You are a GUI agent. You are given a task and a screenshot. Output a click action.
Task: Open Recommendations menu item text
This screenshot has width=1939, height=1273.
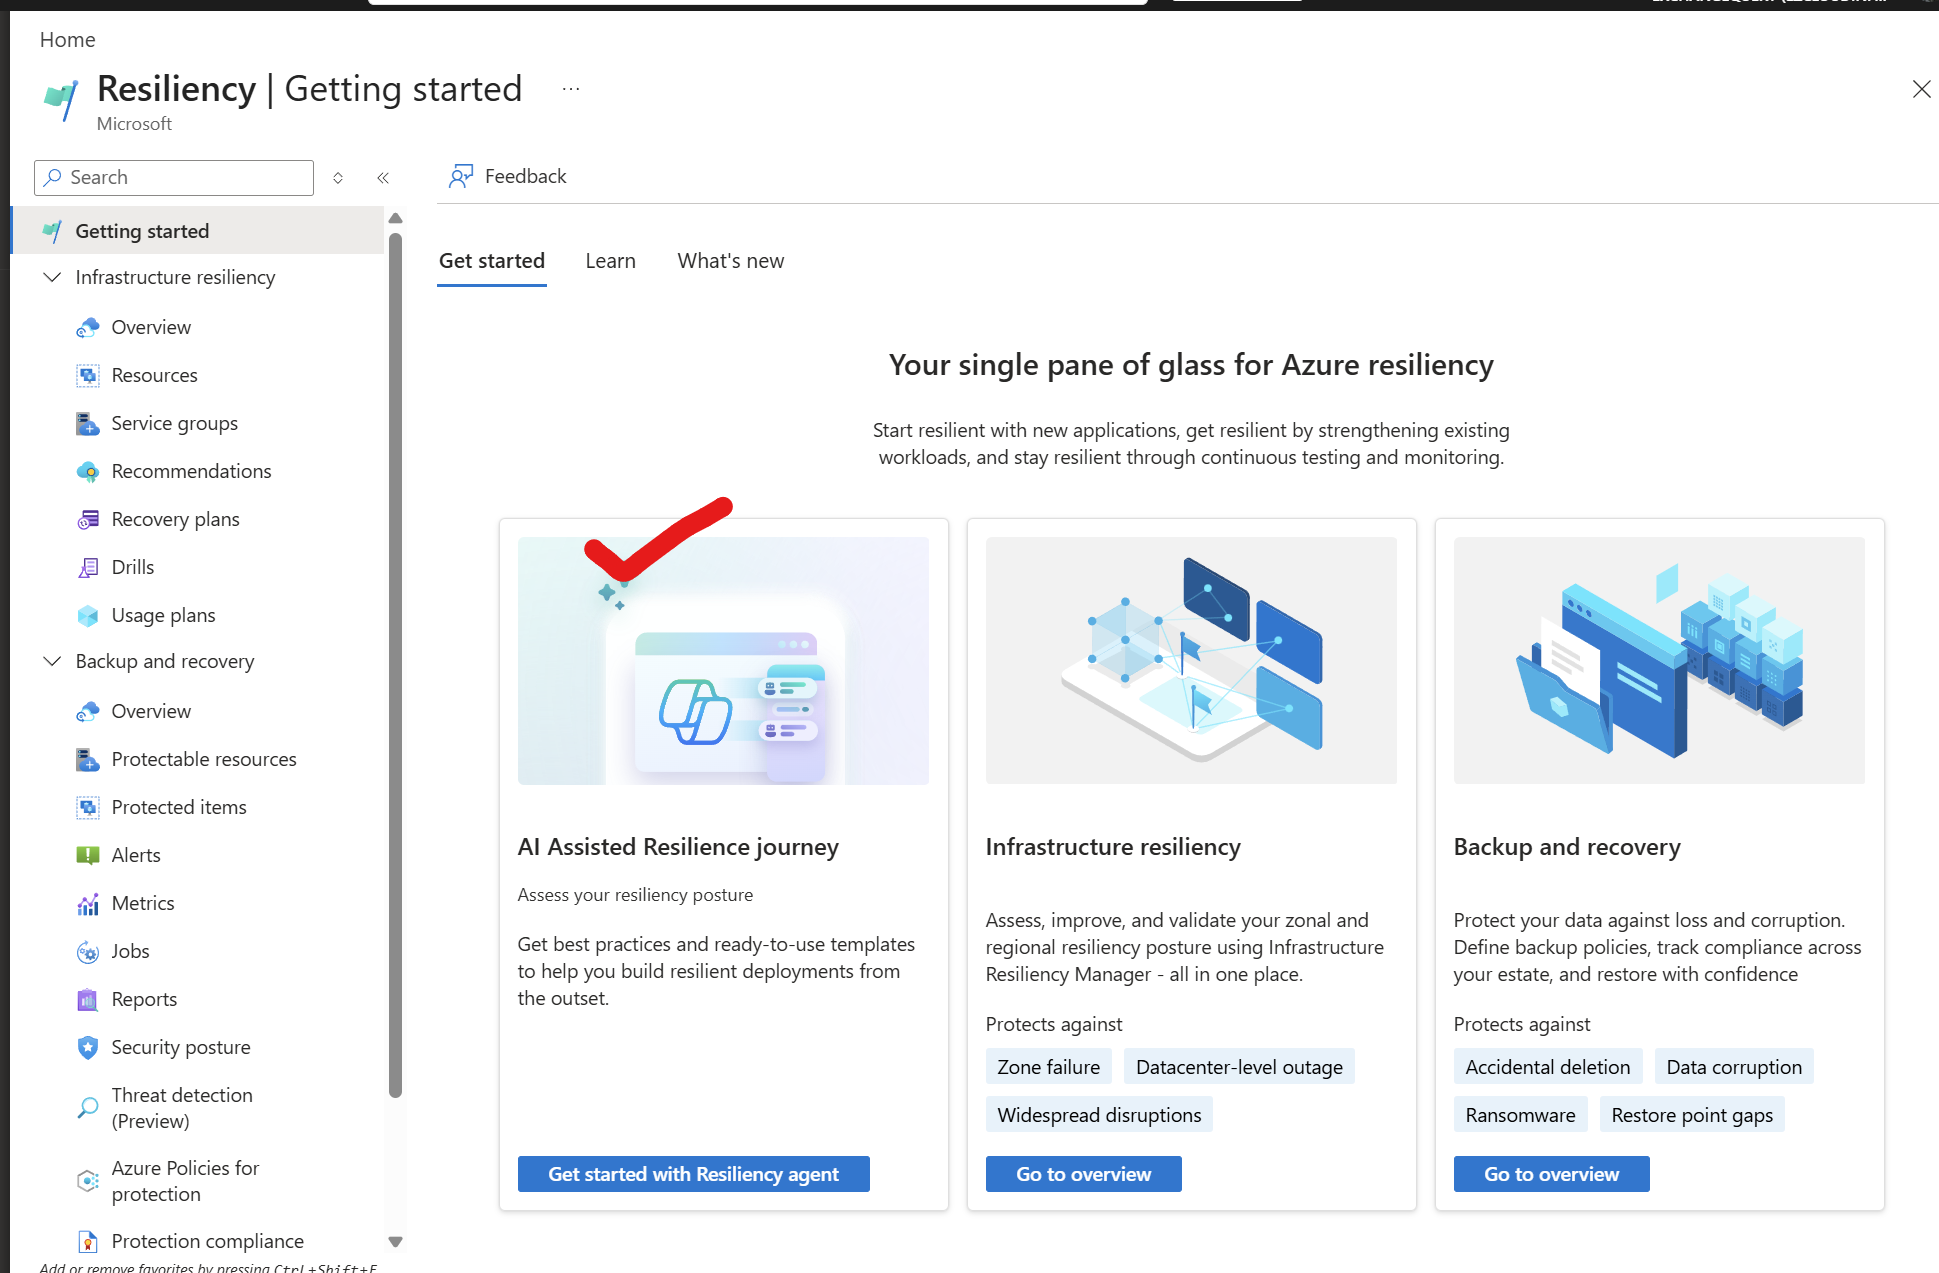coord(192,471)
